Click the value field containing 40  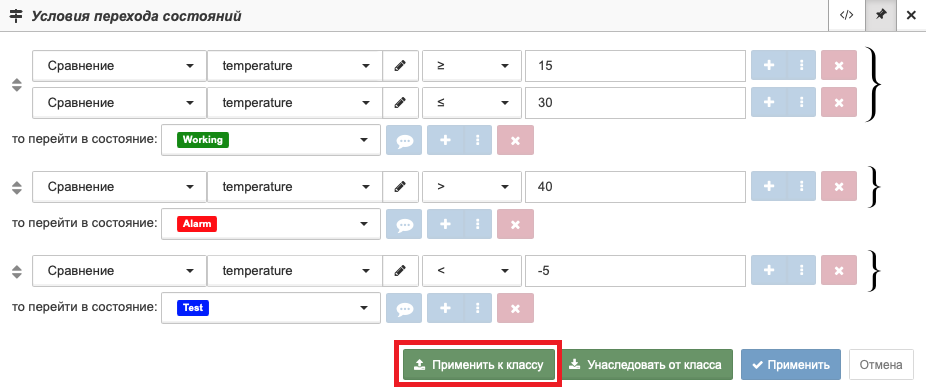click(x=635, y=187)
